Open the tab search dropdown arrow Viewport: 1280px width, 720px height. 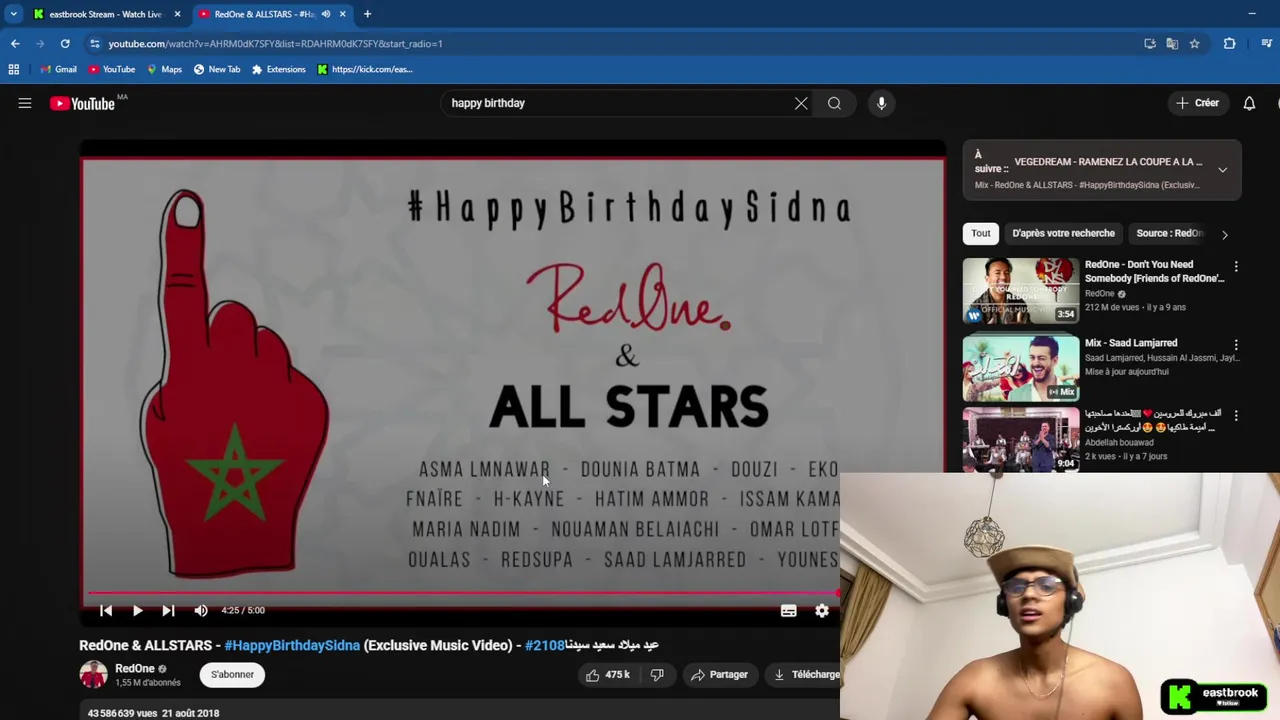(13, 14)
